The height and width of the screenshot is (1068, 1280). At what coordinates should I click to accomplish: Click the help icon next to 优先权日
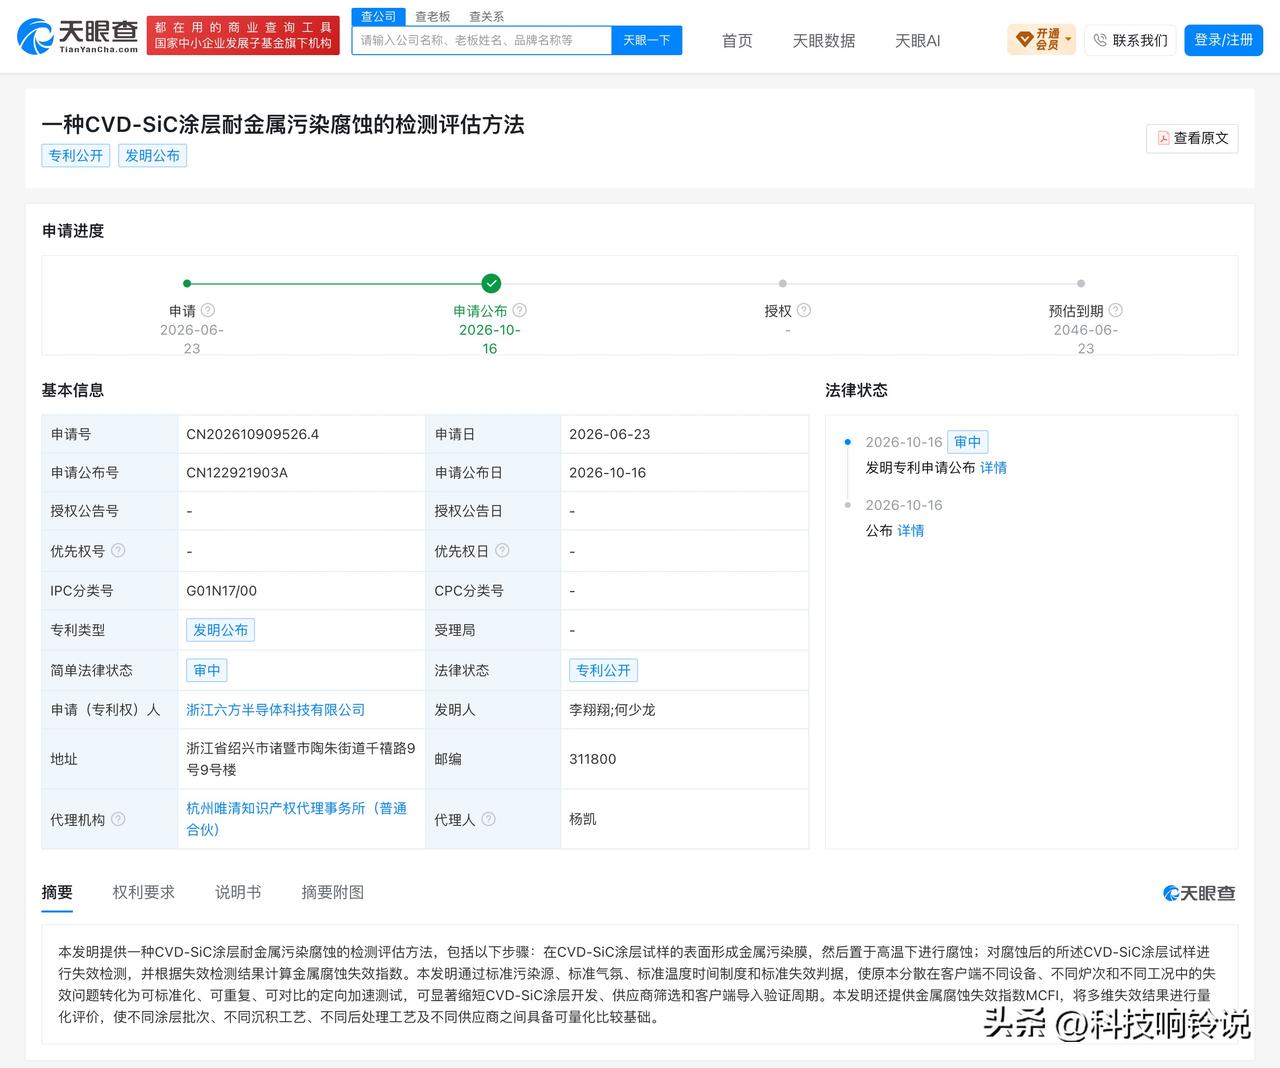coord(502,550)
